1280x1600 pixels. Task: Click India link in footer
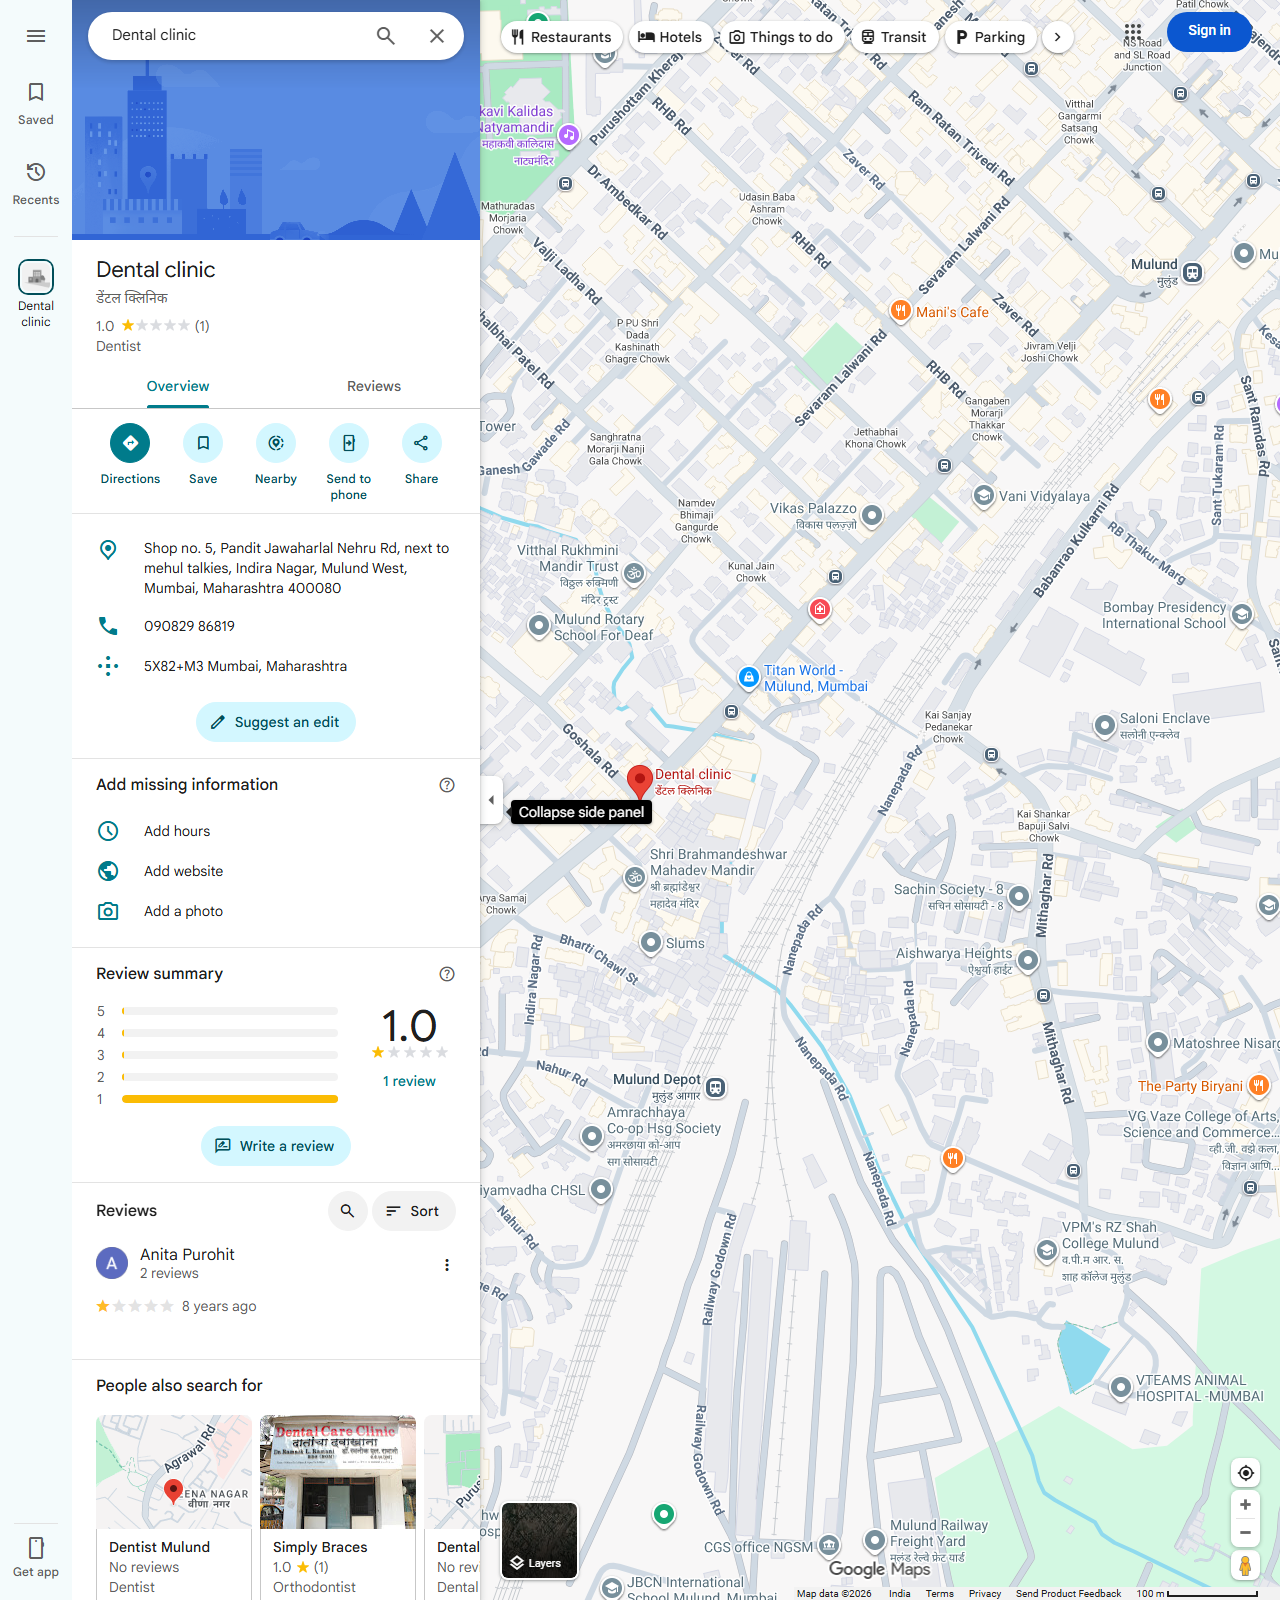click(x=900, y=1593)
